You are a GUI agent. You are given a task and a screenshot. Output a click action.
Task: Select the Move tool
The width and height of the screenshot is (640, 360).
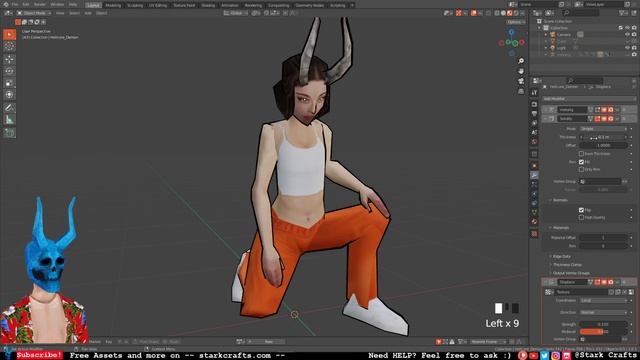point(9,60)
